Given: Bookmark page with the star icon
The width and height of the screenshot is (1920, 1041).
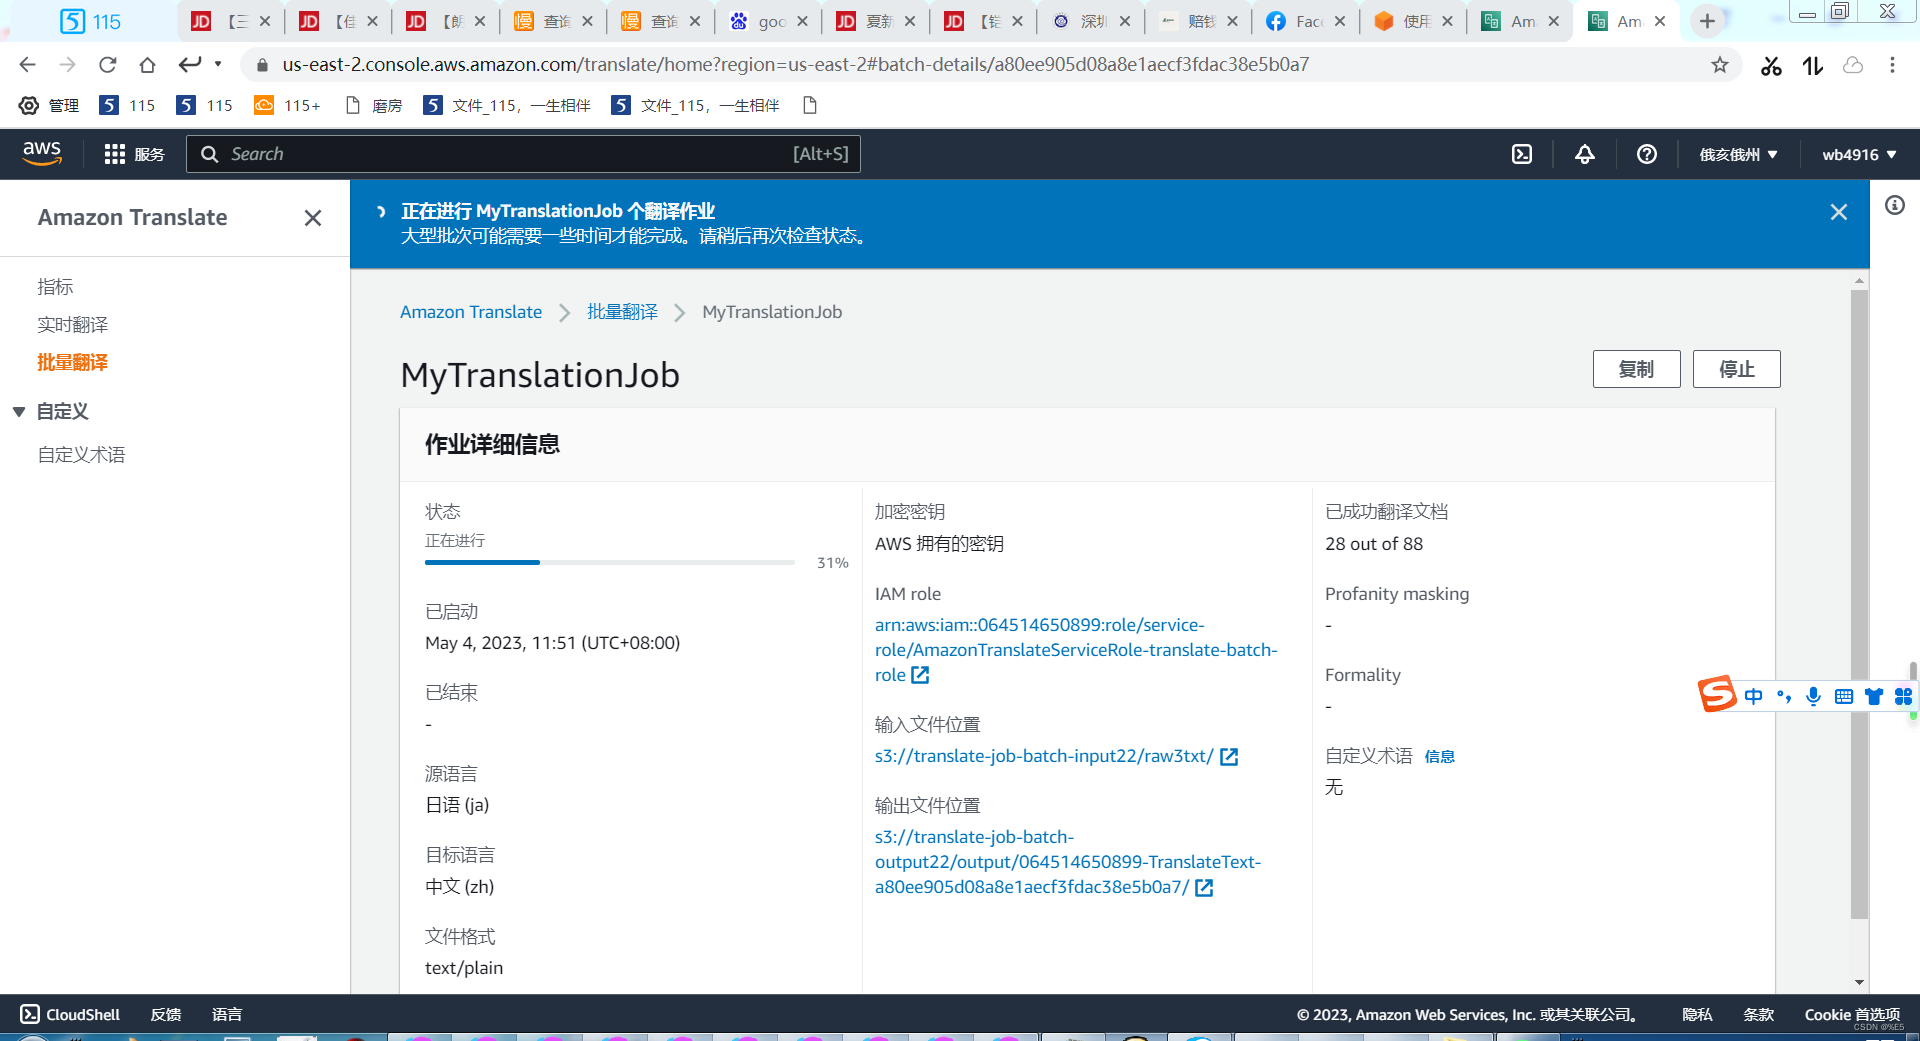Looking at the screenshot, I should (x=1720, y=65).
